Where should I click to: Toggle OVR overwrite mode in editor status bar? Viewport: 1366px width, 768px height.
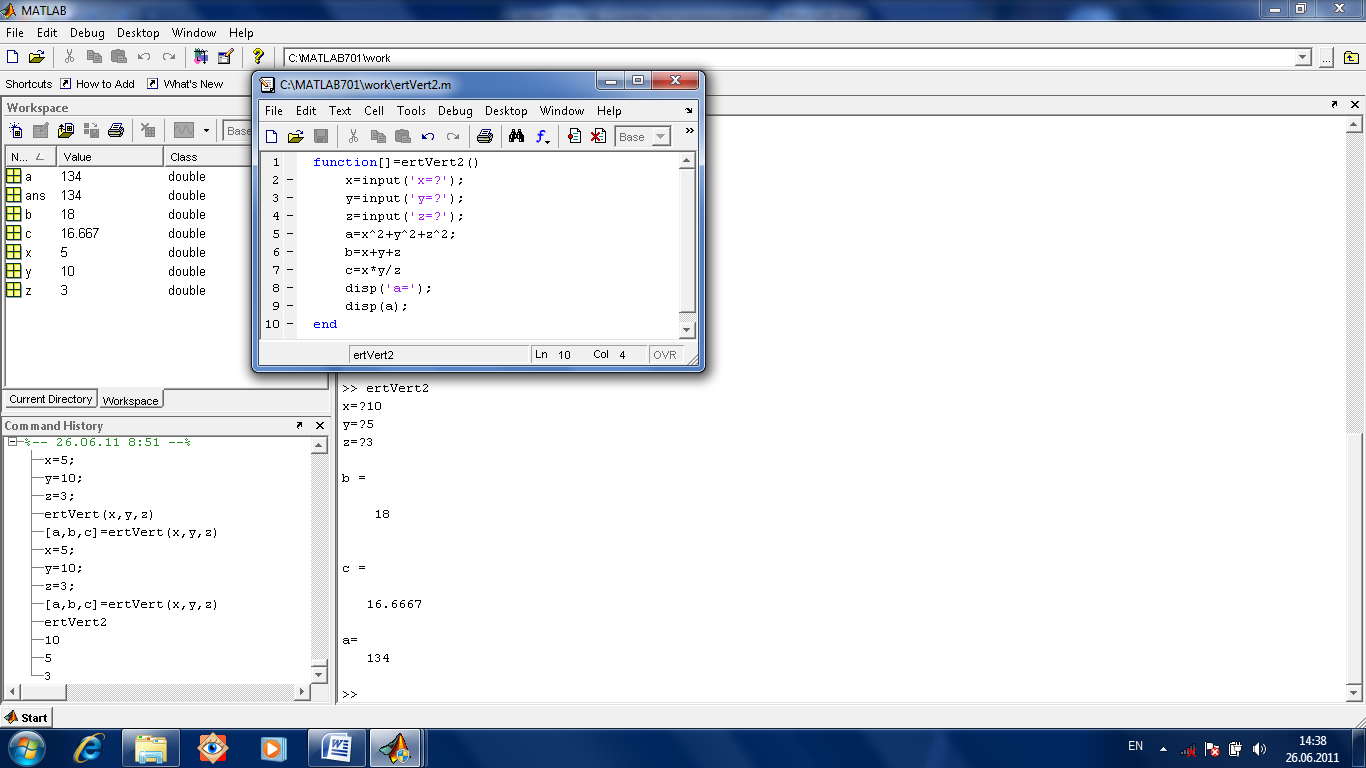(x=665, y=355)
